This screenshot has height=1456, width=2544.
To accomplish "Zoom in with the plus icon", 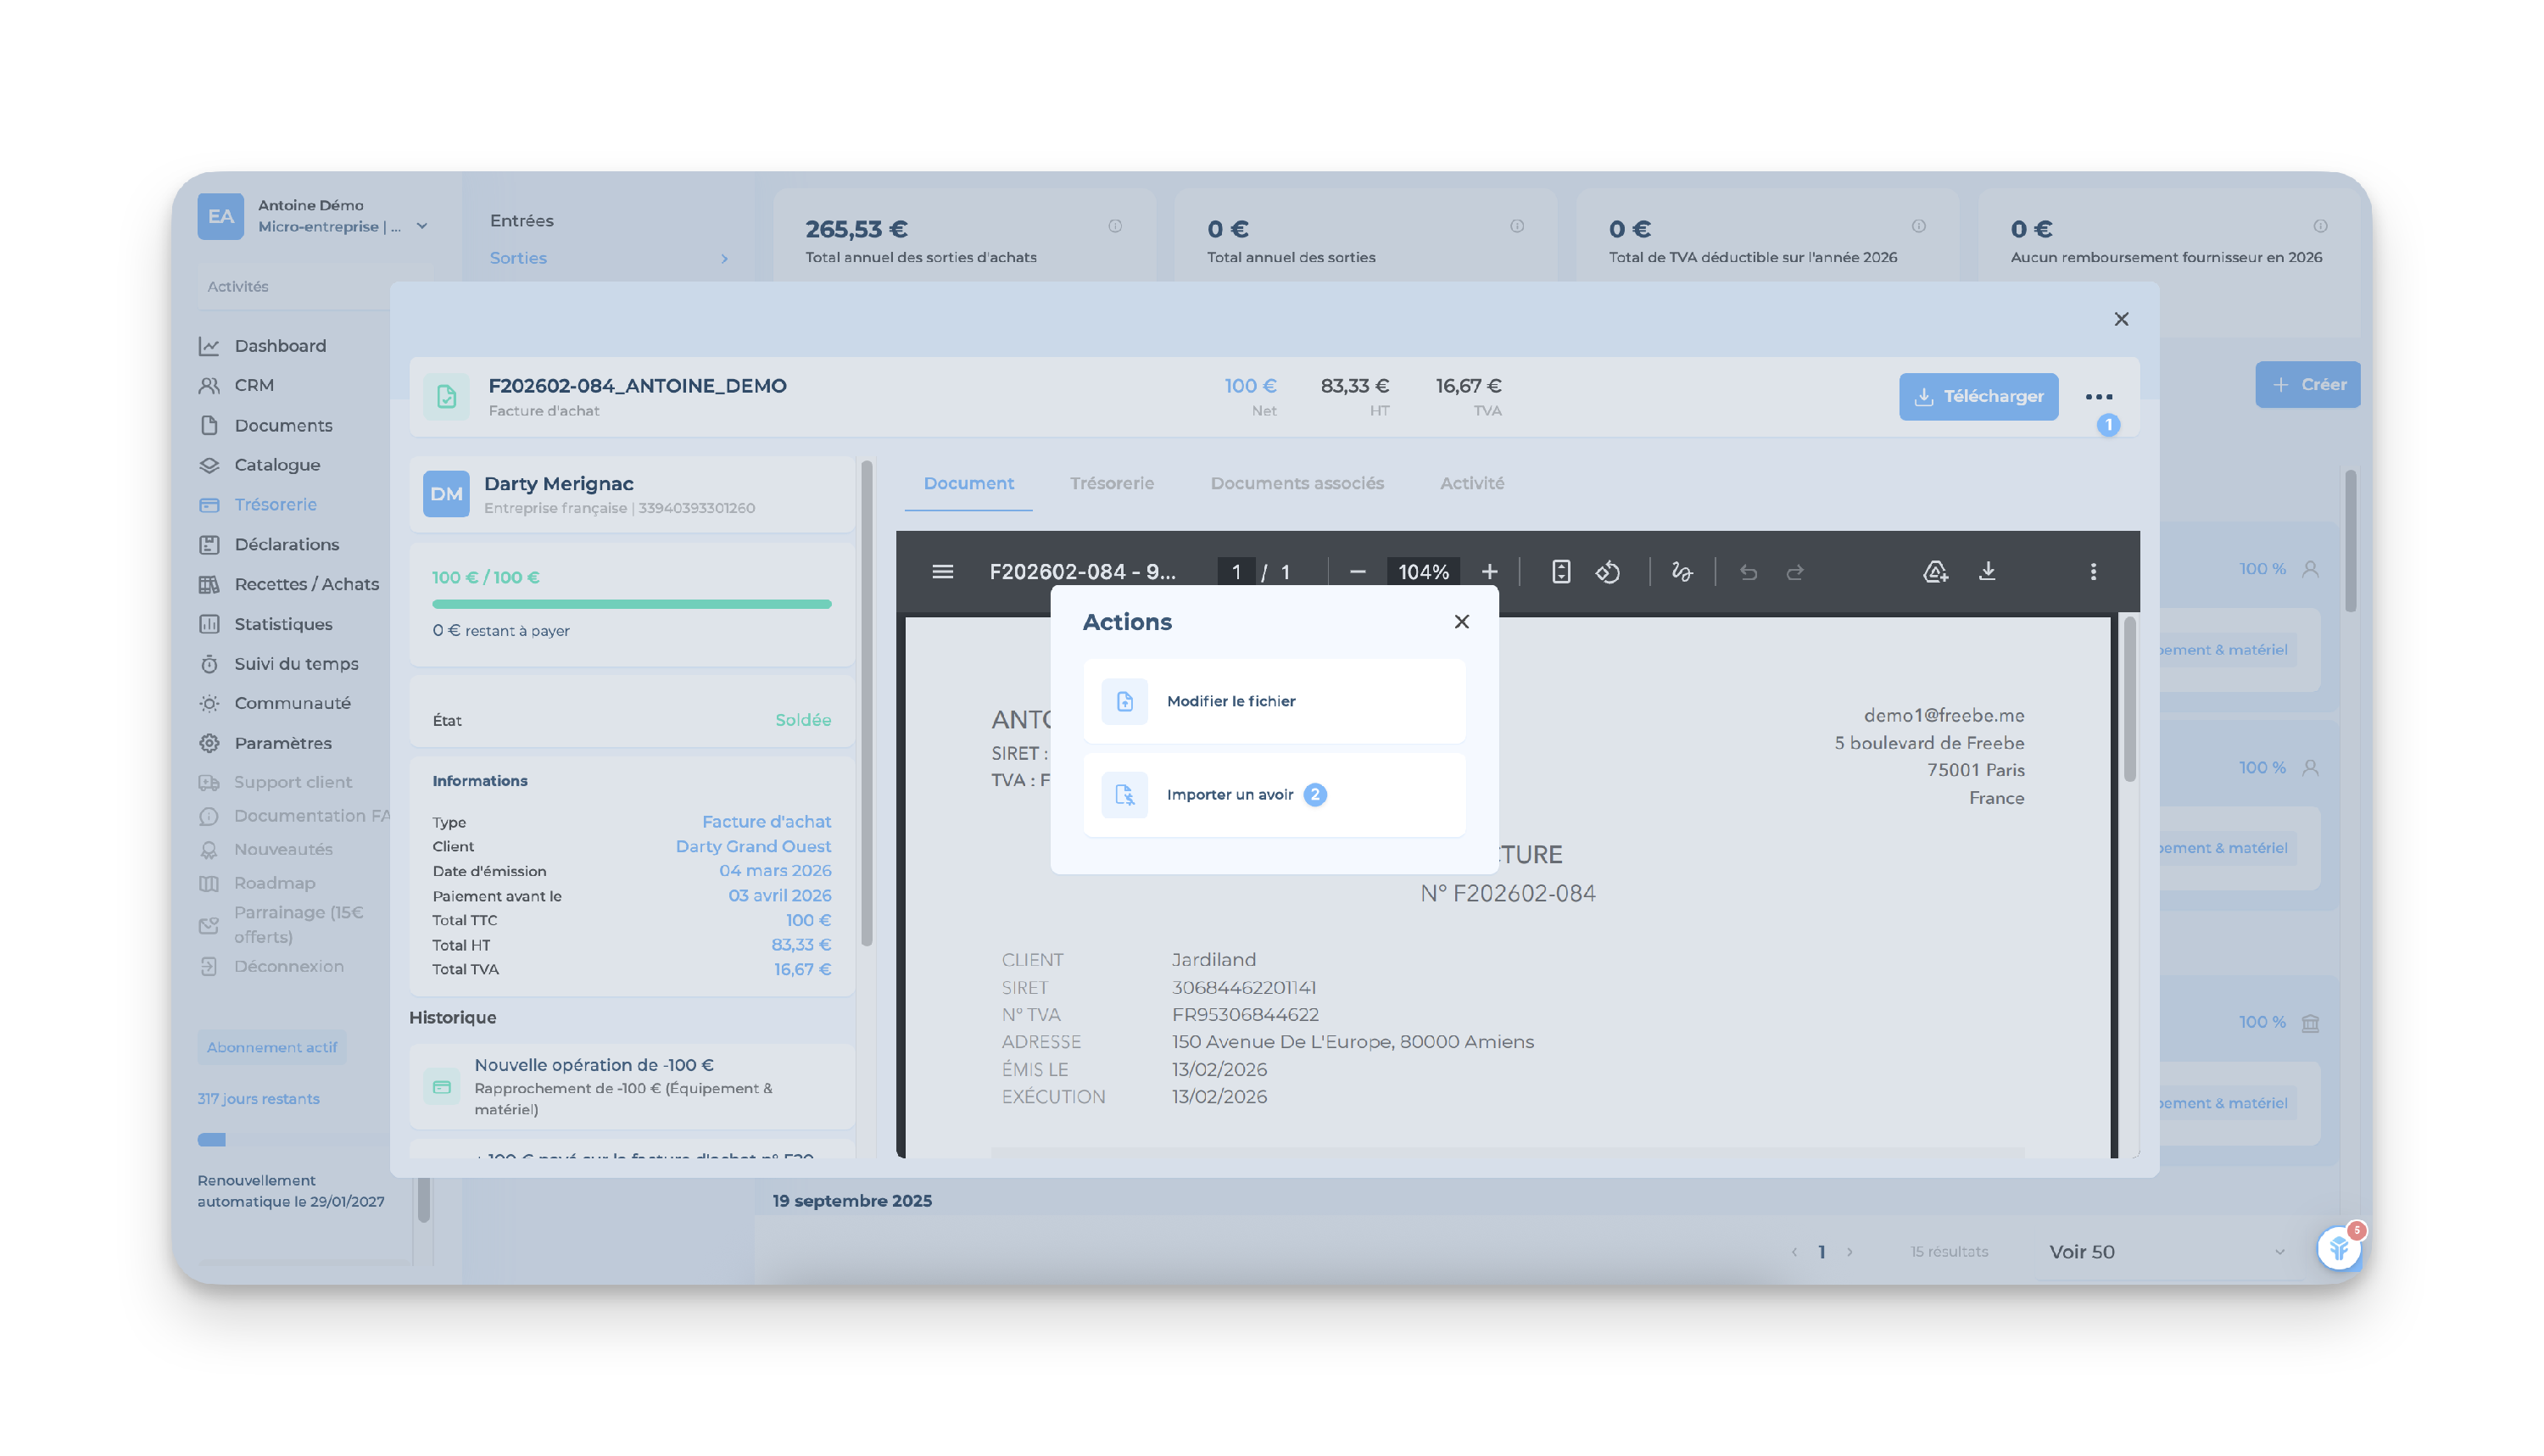I will tap(1489, 572).
